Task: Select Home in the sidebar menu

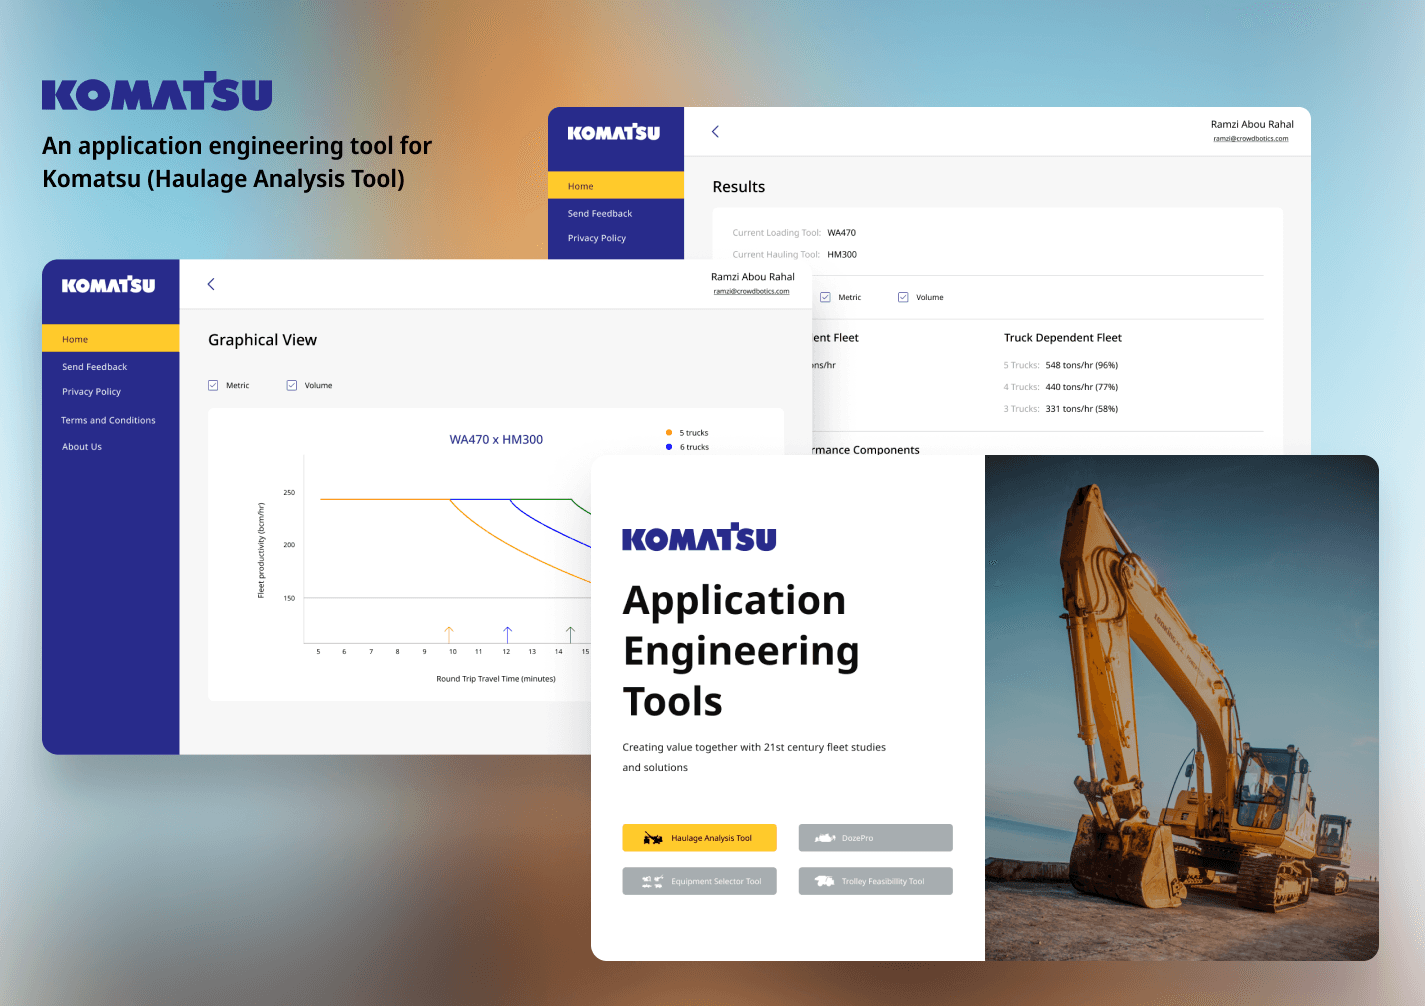Action: click(75, 338)
